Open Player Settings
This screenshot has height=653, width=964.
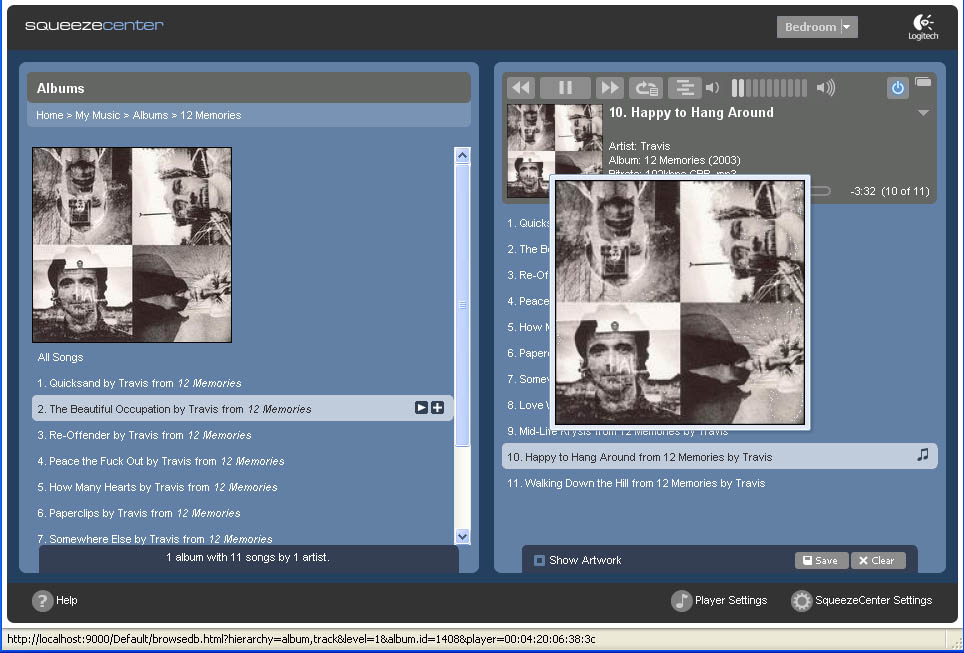click(720, 600)
